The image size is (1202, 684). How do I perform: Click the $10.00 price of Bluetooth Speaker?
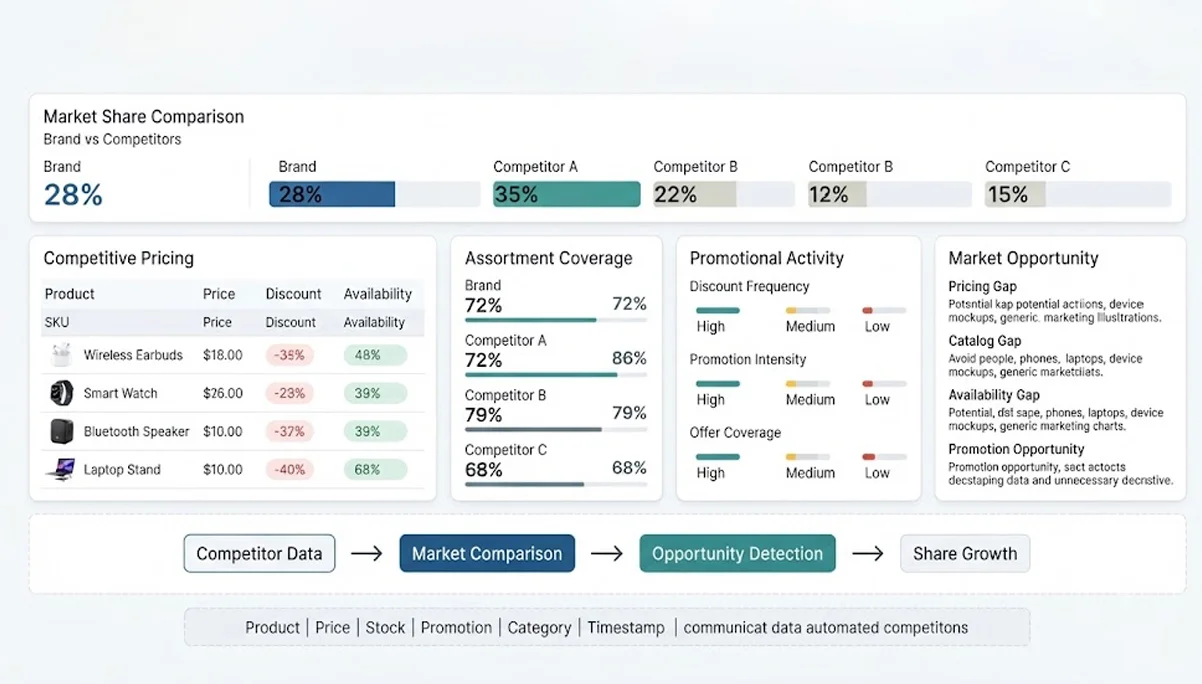223,431
